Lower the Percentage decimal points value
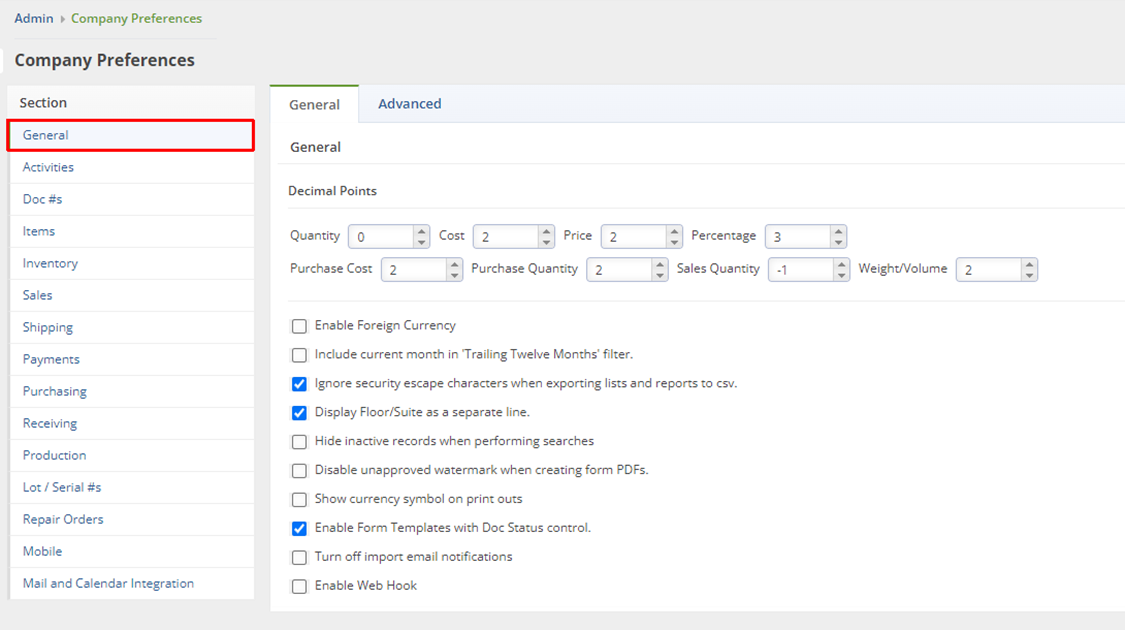This screenshot has width=1125, height=630. point(838,242)
